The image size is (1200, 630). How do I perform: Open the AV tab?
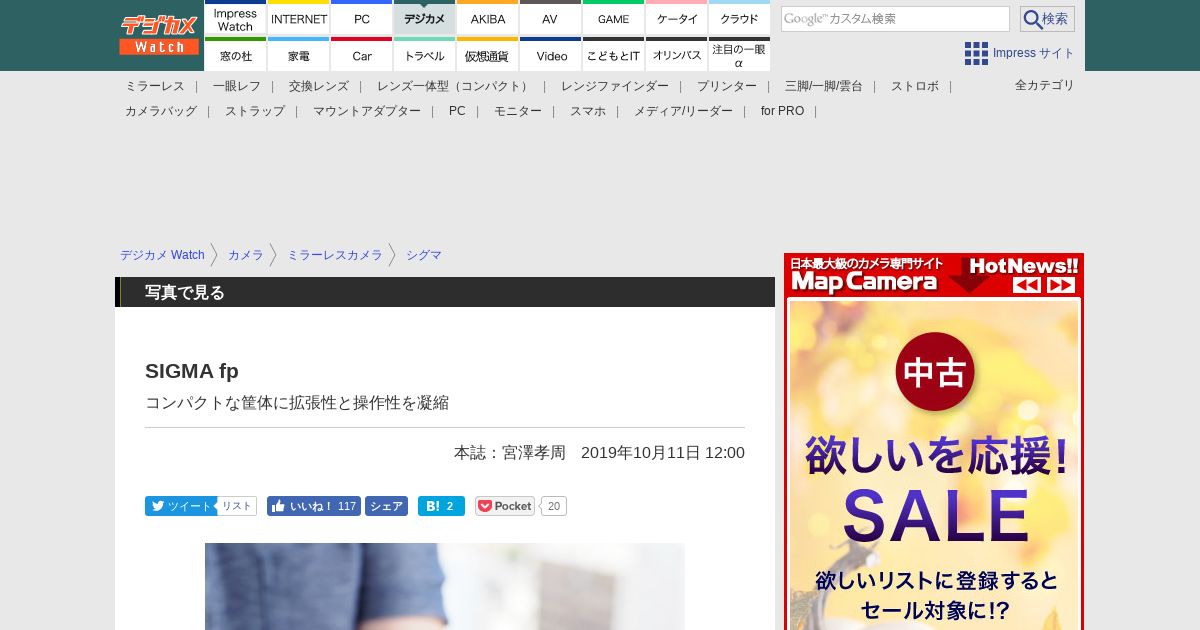pos(551,18)
